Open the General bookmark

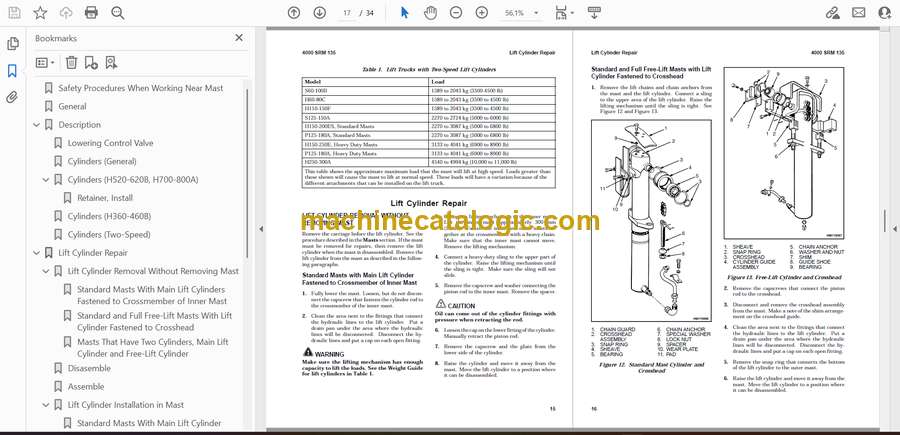click(72, 106)
